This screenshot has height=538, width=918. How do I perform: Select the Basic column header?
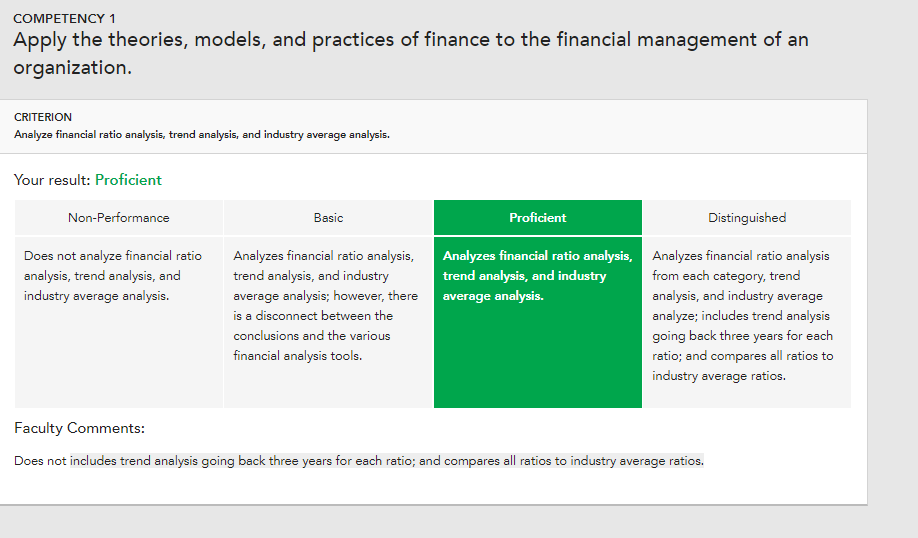[x=328, y=218]
